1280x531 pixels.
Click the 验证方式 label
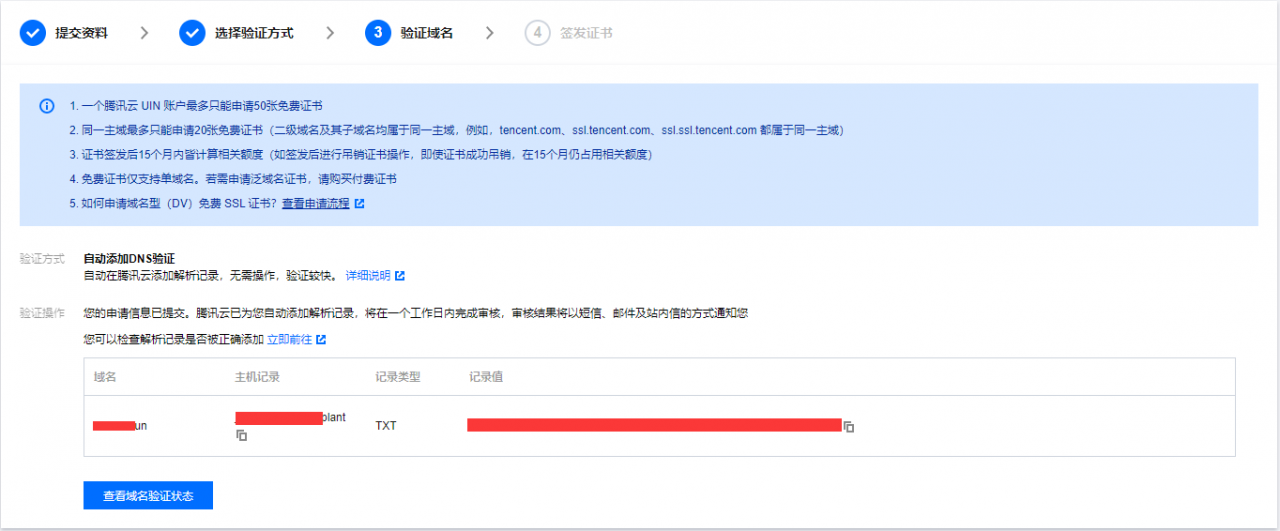point(42,259)
